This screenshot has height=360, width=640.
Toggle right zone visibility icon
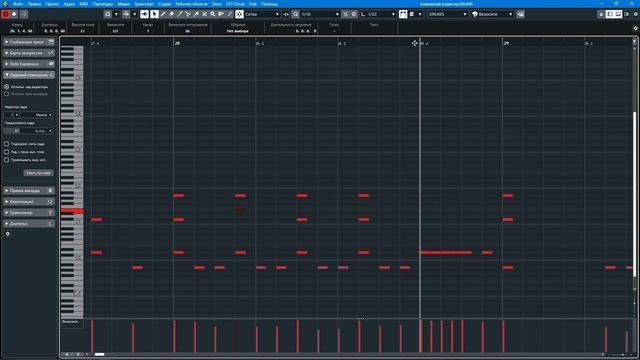627,14
